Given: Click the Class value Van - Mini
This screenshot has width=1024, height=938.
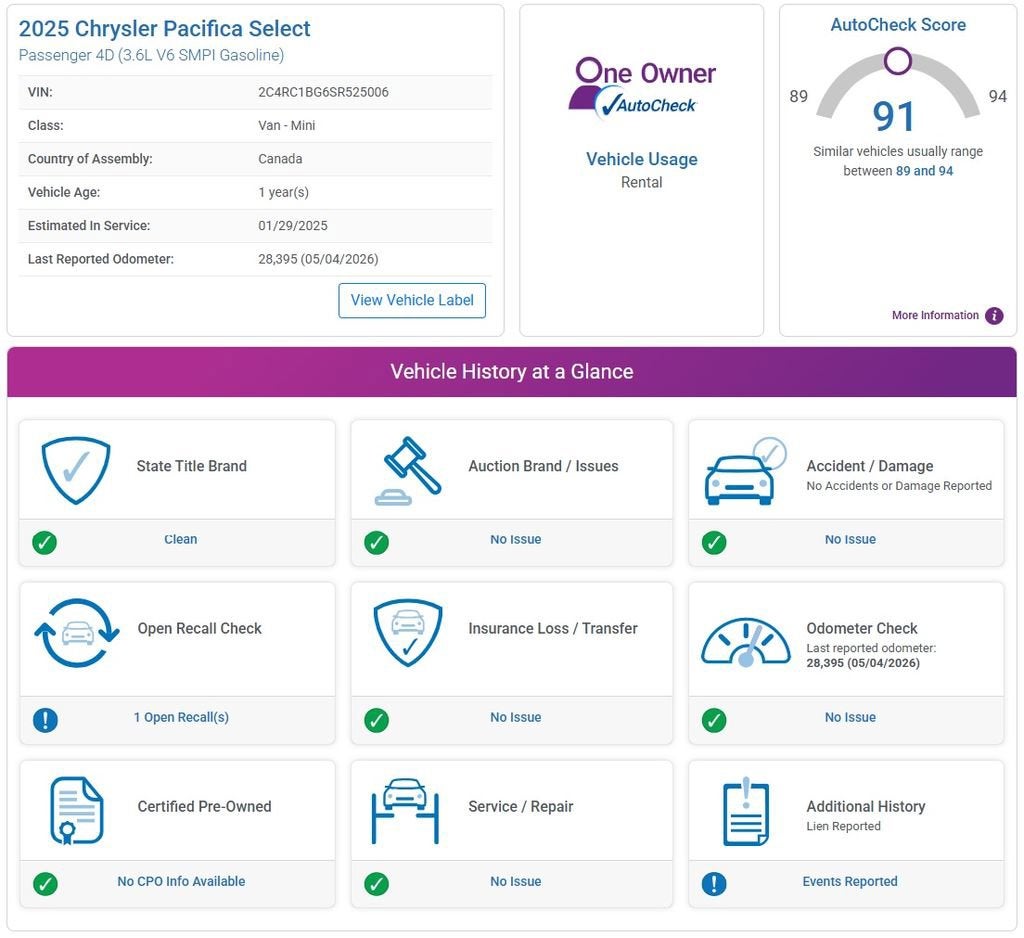Looking at the screenshot, I should 287,125.
